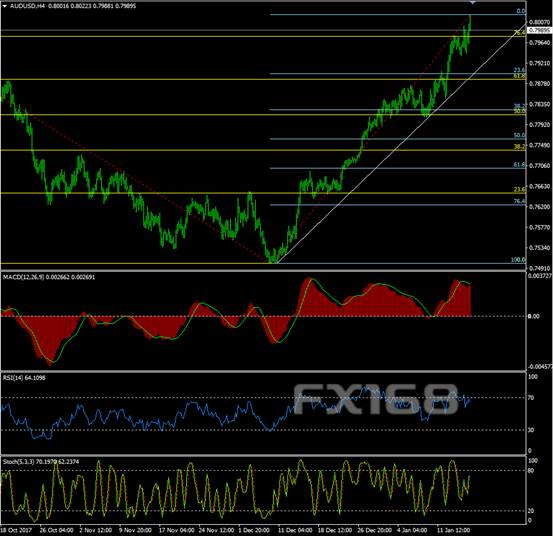Screen dimensions: 553x536
Task: Click MACD scale maximum 0.003727
Action: pyautogui.click(x=540, y=276)
